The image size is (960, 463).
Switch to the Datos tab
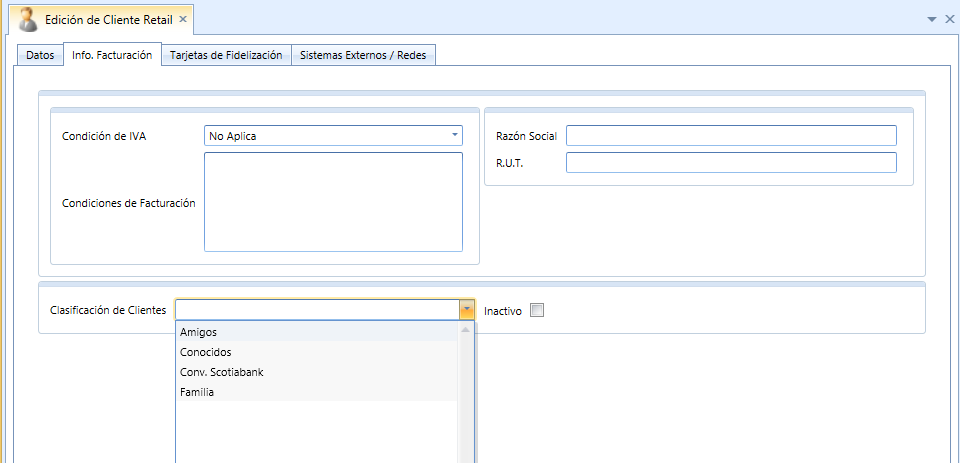pyautogui.click(x=40, y=55)
